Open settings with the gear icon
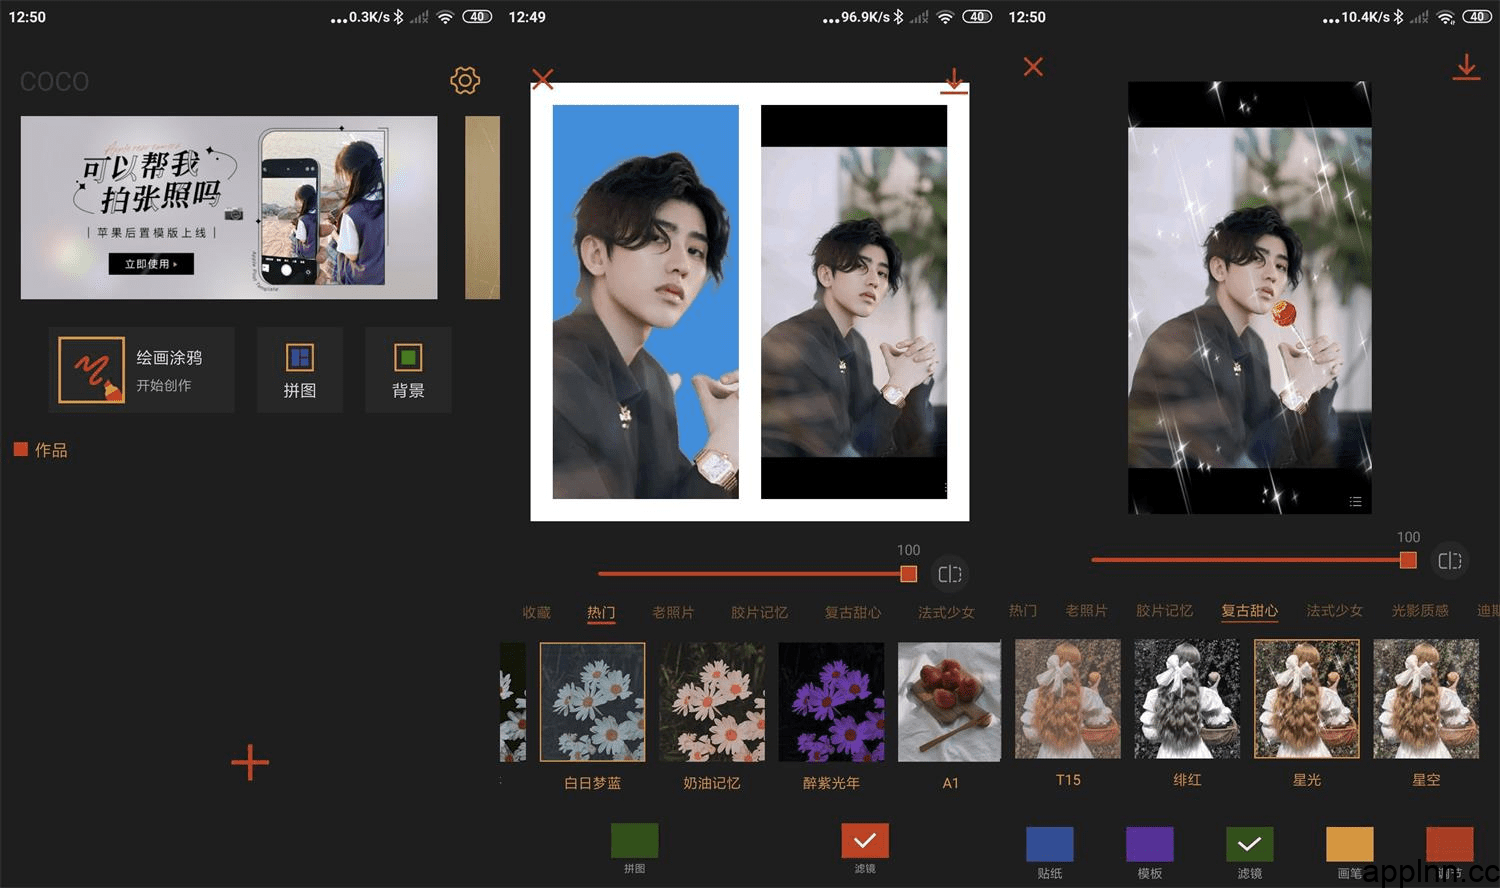1500x888 pixels. point(465,81)
